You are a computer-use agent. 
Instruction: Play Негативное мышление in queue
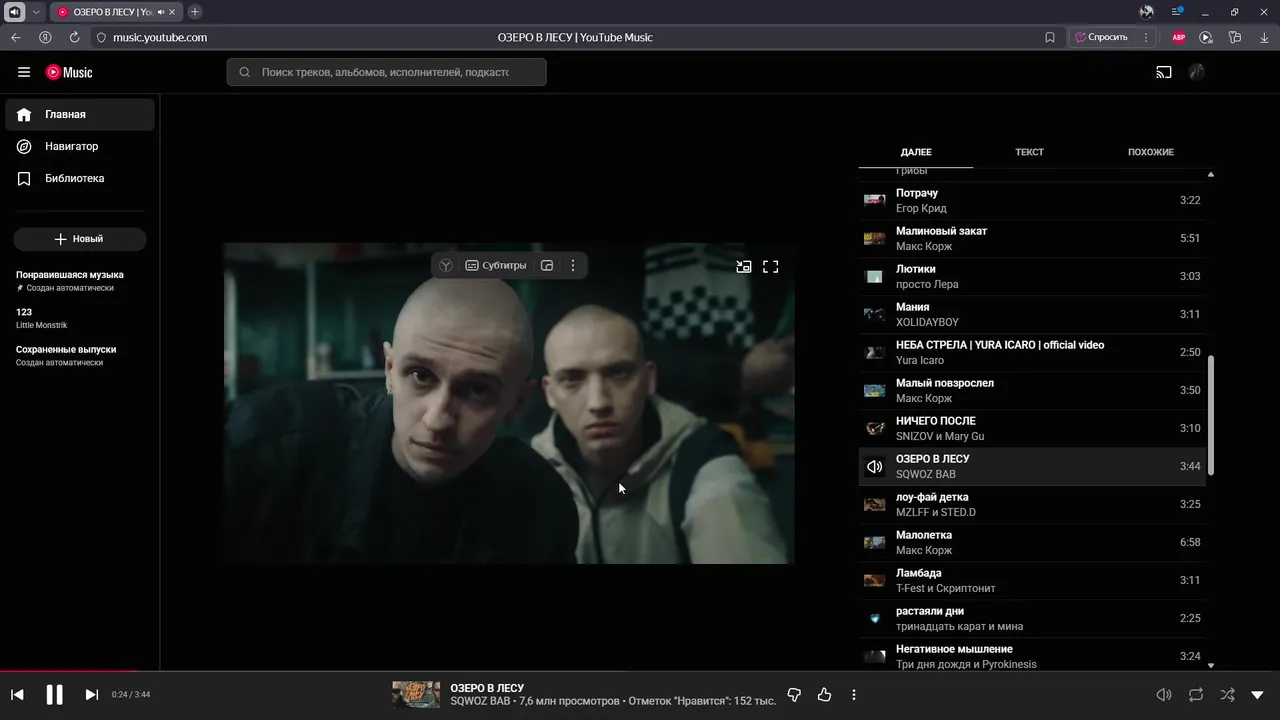1032,655
